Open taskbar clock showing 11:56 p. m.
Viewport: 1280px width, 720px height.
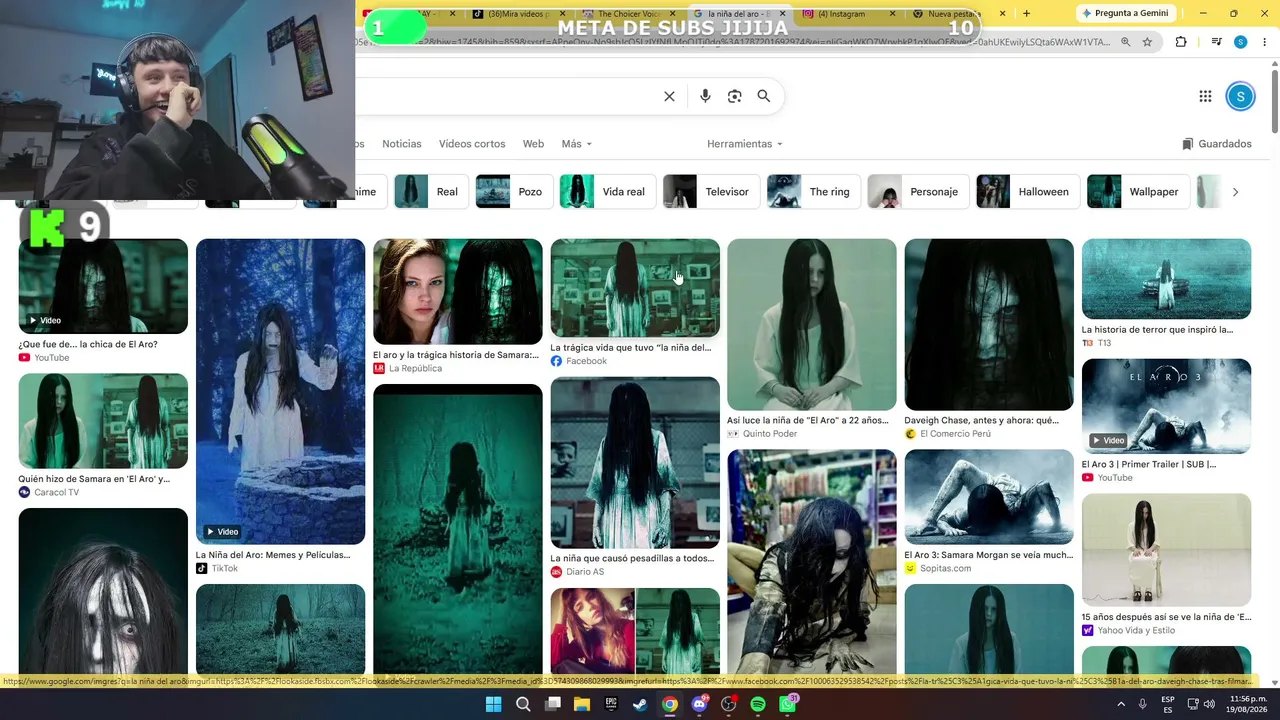[x=1247, y=704]
